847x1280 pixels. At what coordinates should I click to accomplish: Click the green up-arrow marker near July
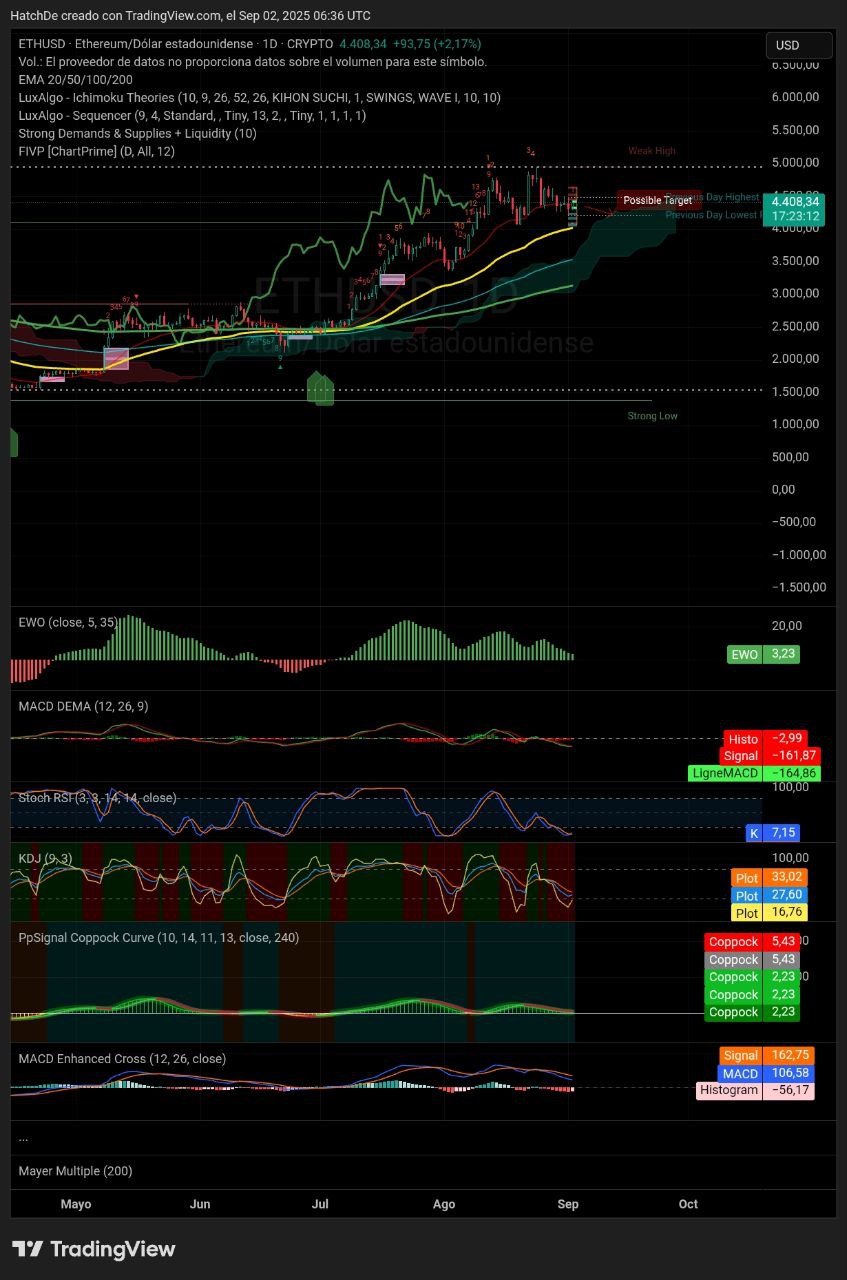320,388
